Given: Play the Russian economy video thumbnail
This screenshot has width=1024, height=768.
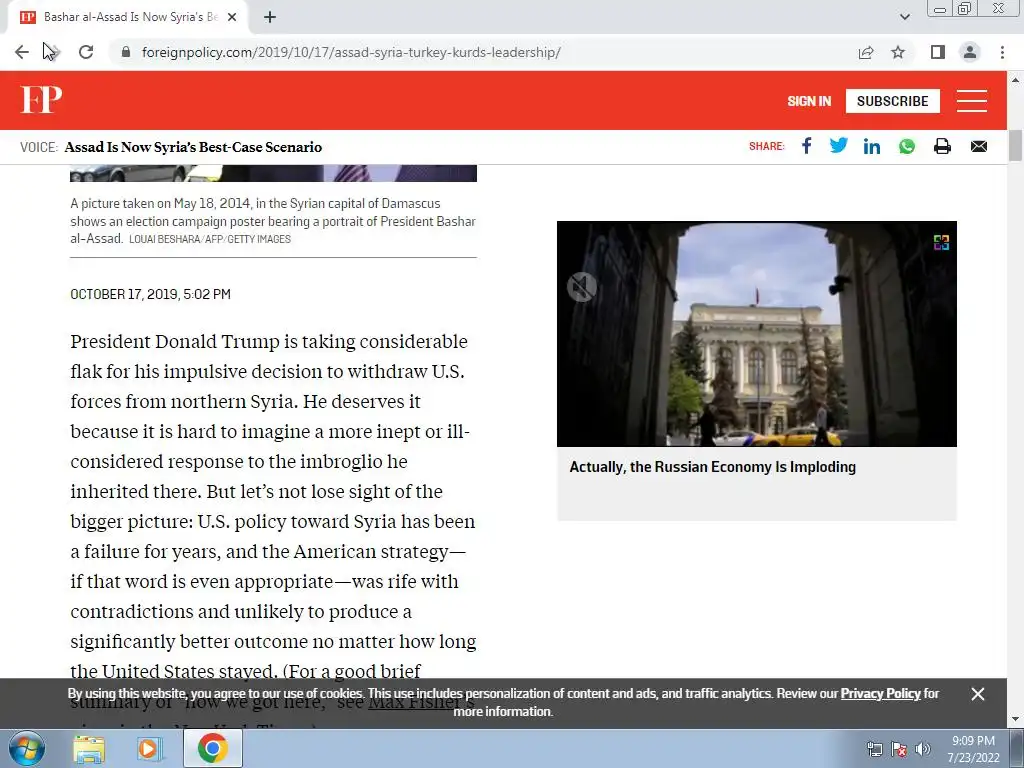Looking at the screenshot, I should (x=756, y=334).
